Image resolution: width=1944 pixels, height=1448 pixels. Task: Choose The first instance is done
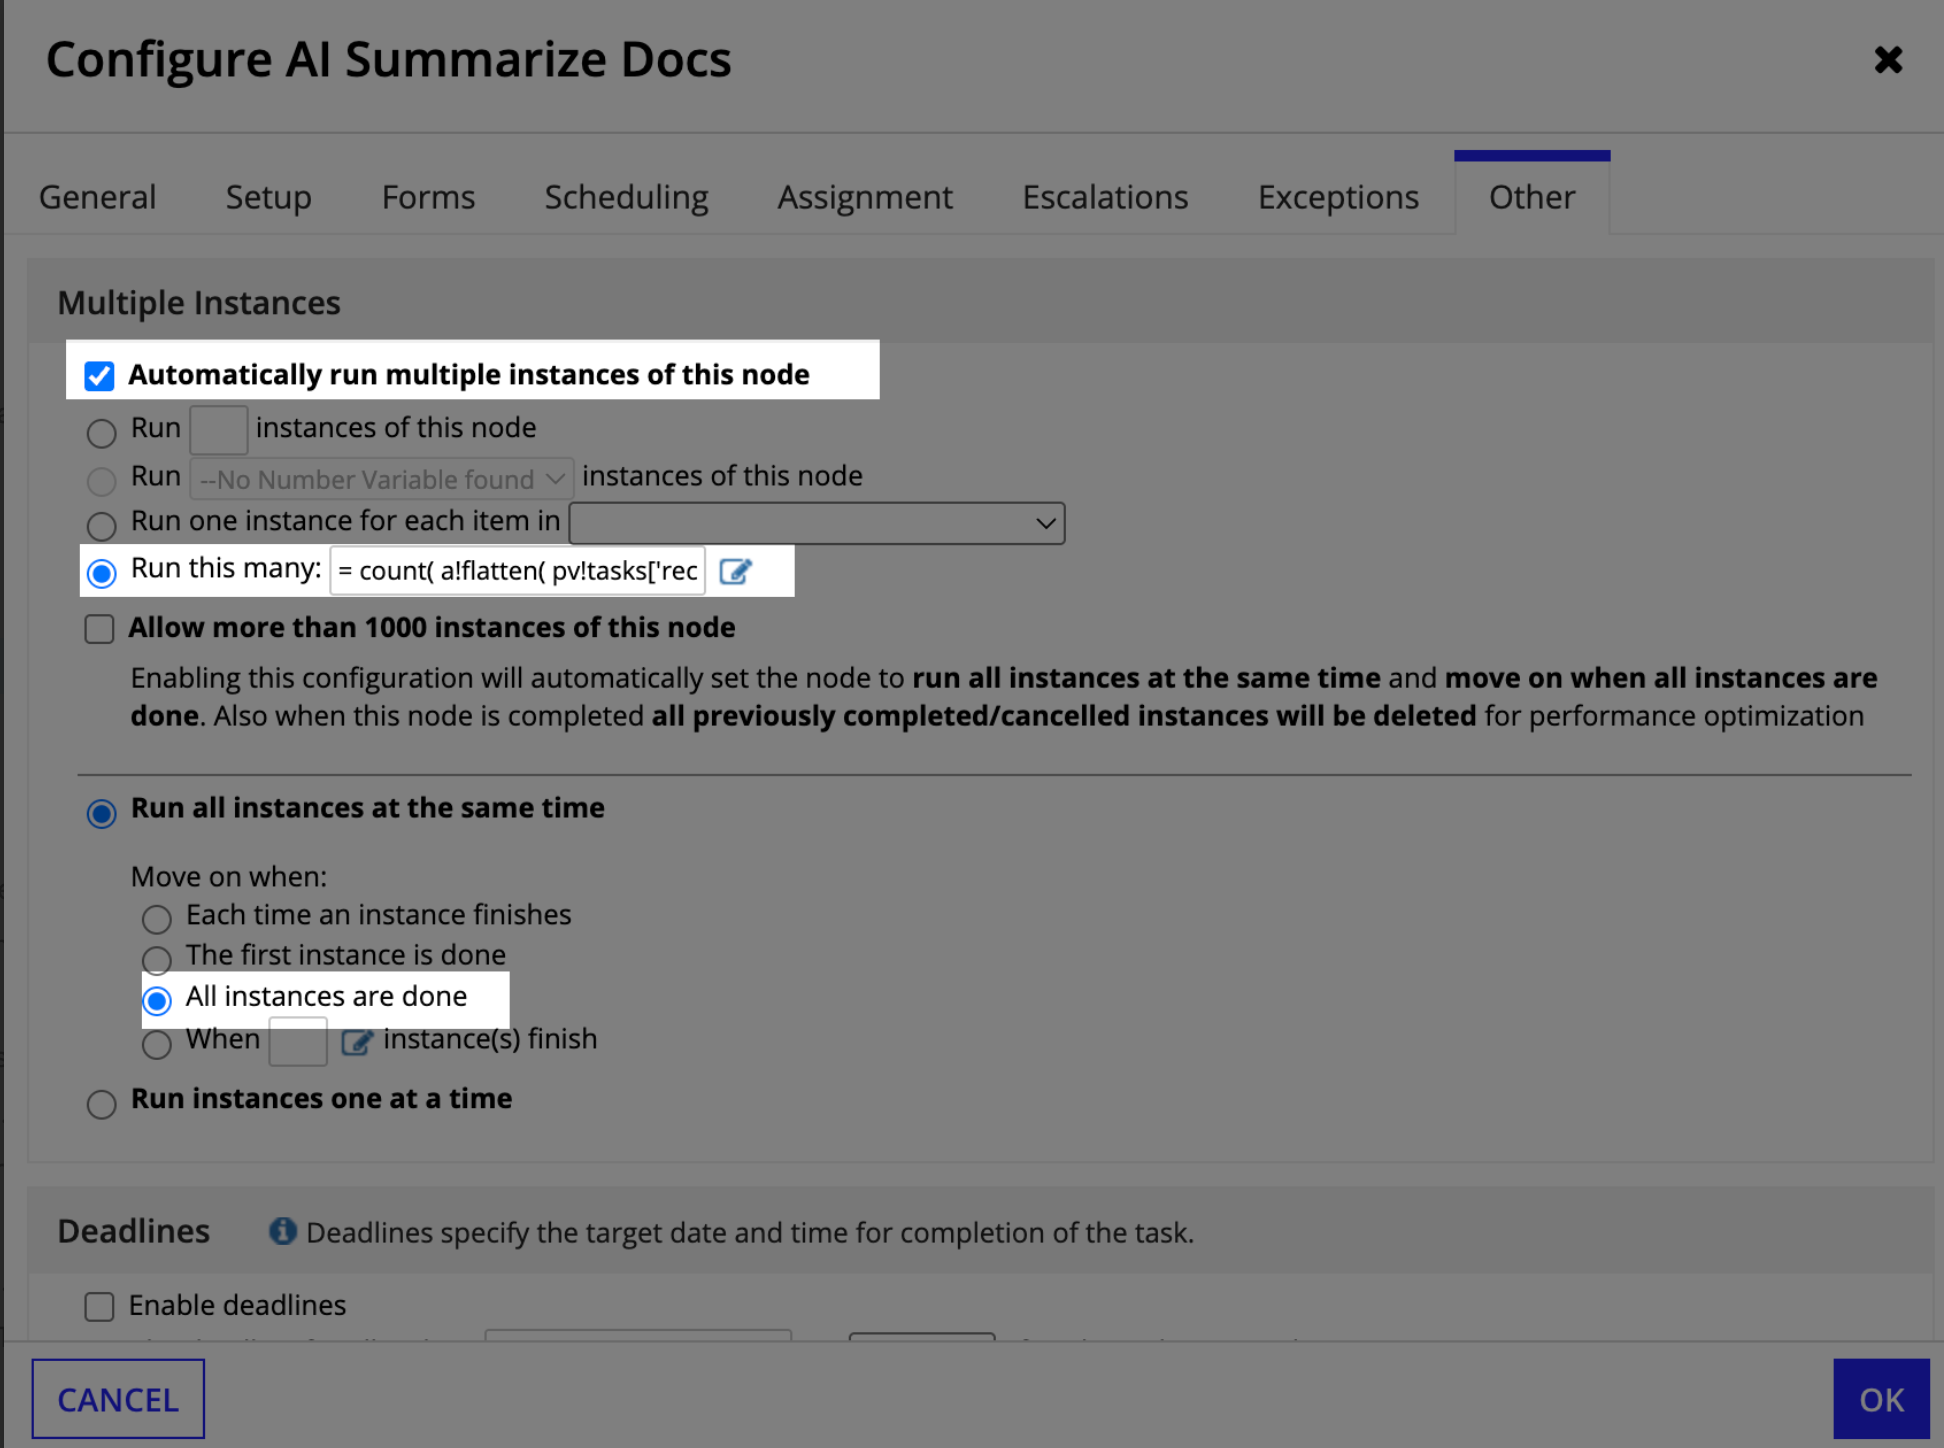pyautogui.click(x=157, y=959)
